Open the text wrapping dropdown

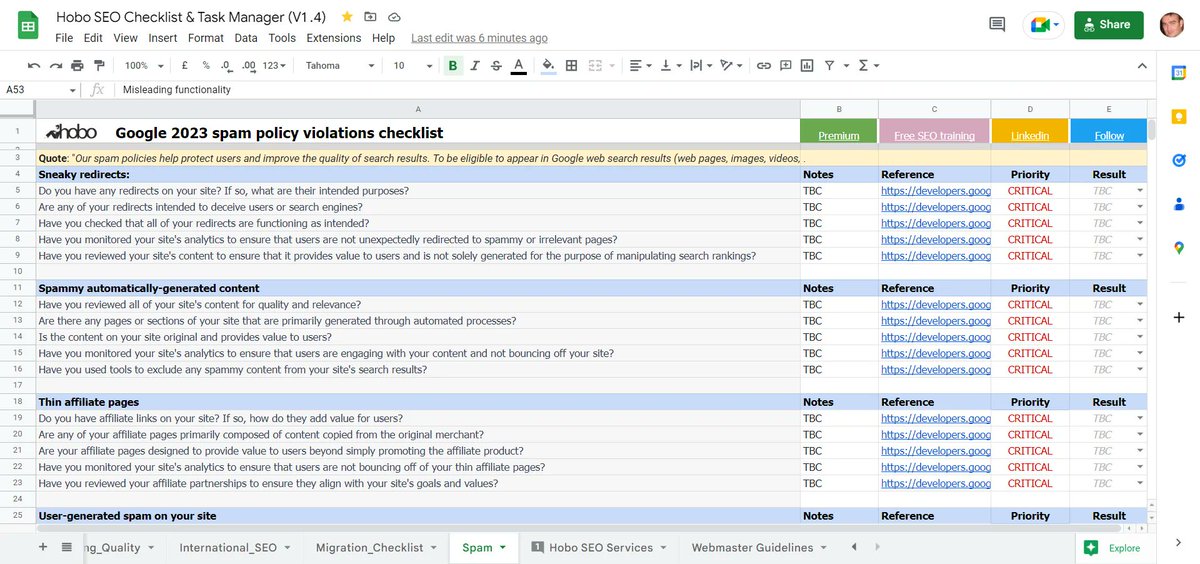coord(700,66)
